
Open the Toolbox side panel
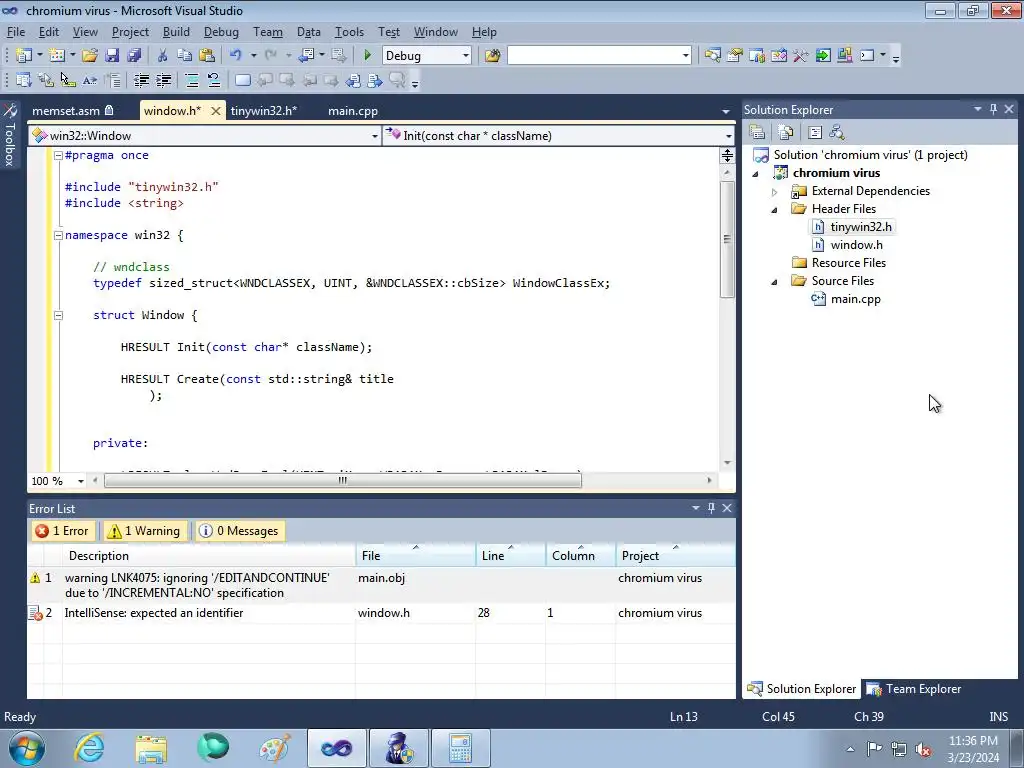pos(9,135)
